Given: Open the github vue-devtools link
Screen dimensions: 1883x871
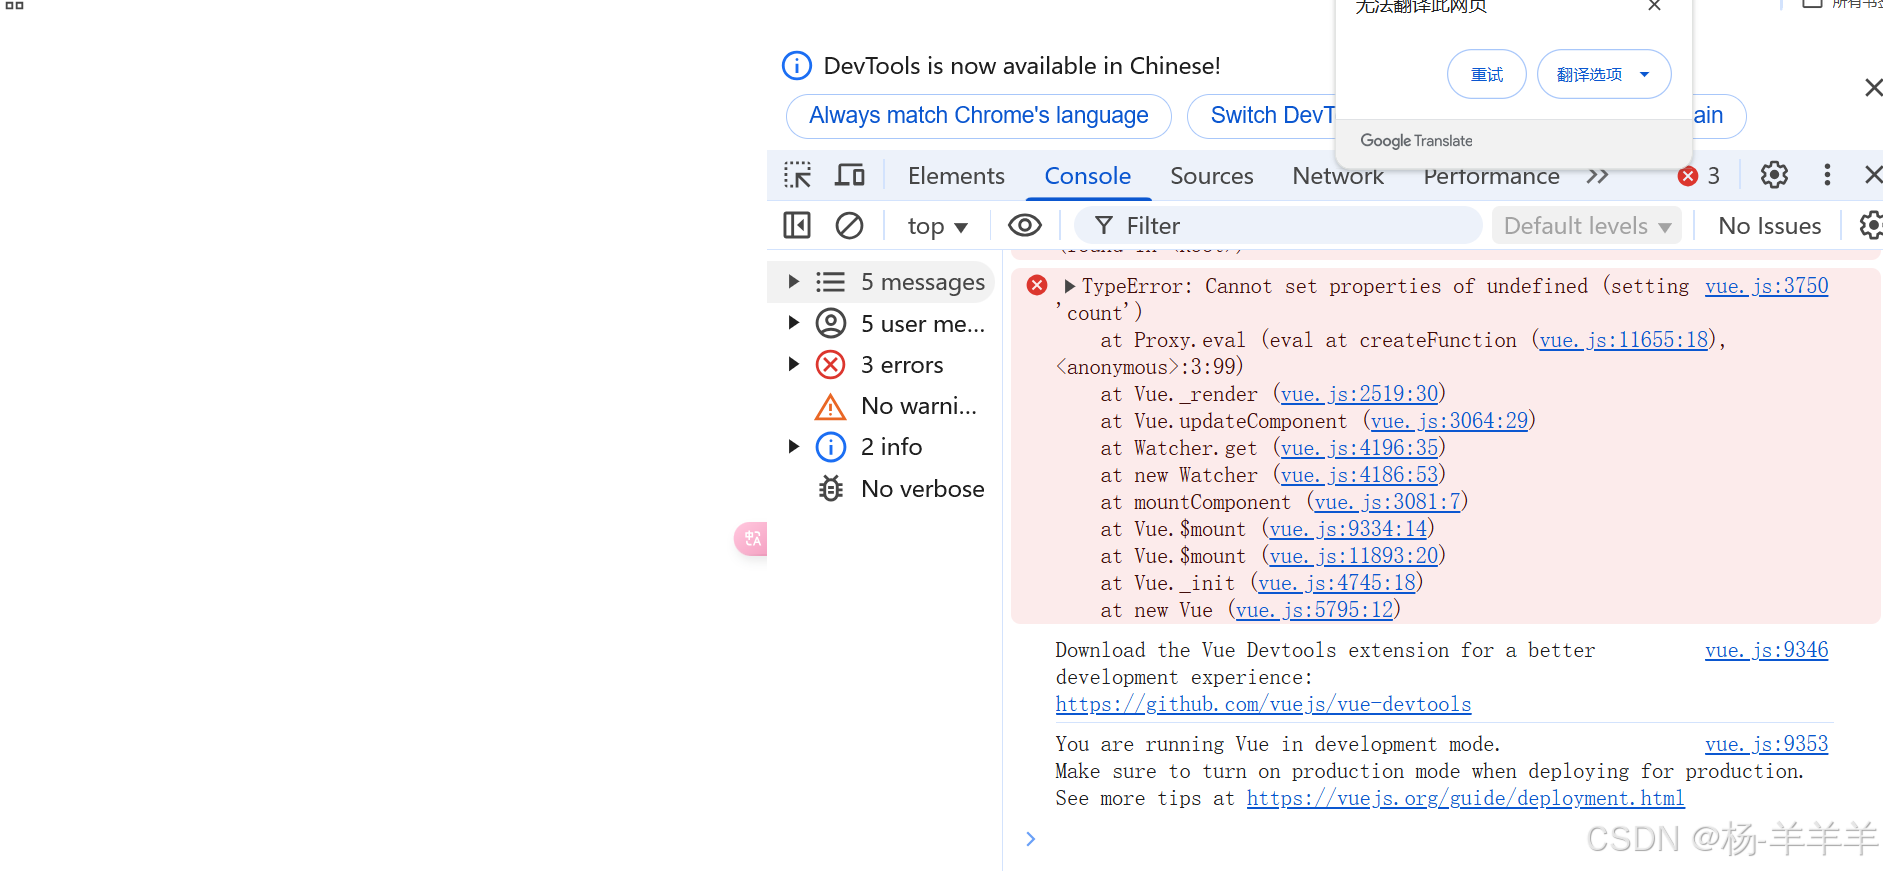Looking at the screenshot, I should coord(1263,704).
